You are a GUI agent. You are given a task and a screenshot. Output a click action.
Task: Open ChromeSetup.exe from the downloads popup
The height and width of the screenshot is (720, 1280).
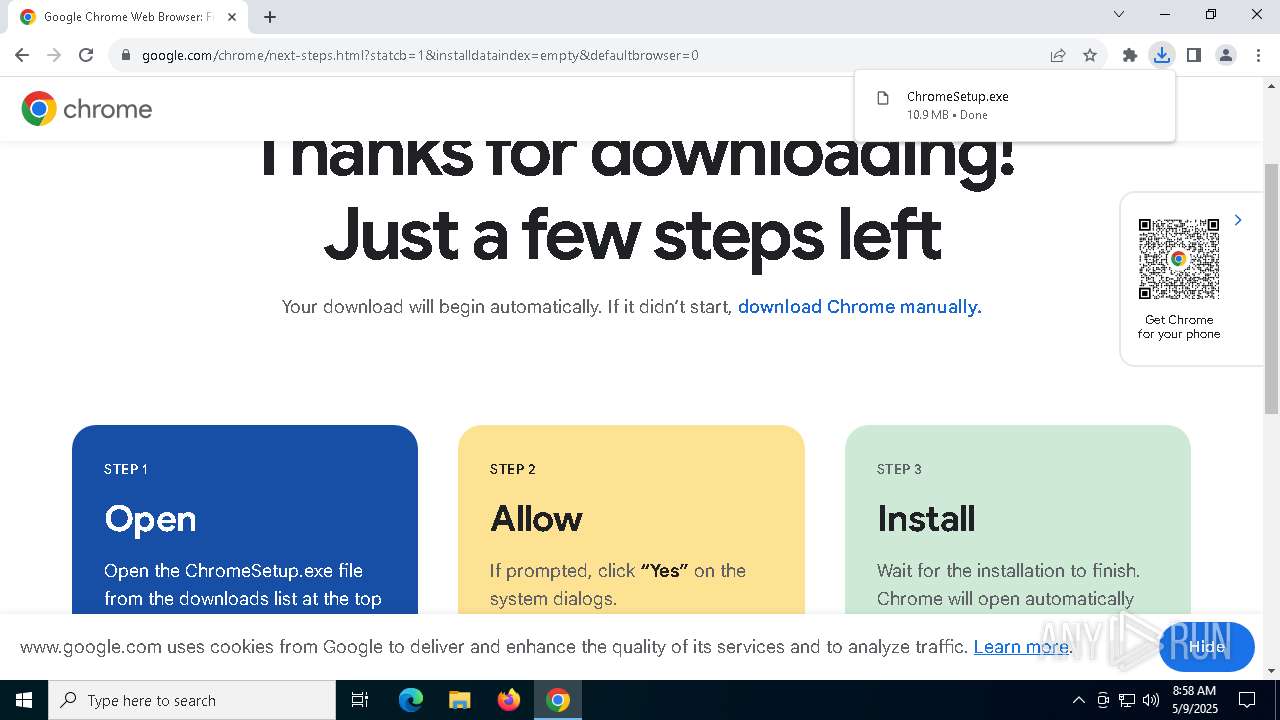(x=1015, y=105)
